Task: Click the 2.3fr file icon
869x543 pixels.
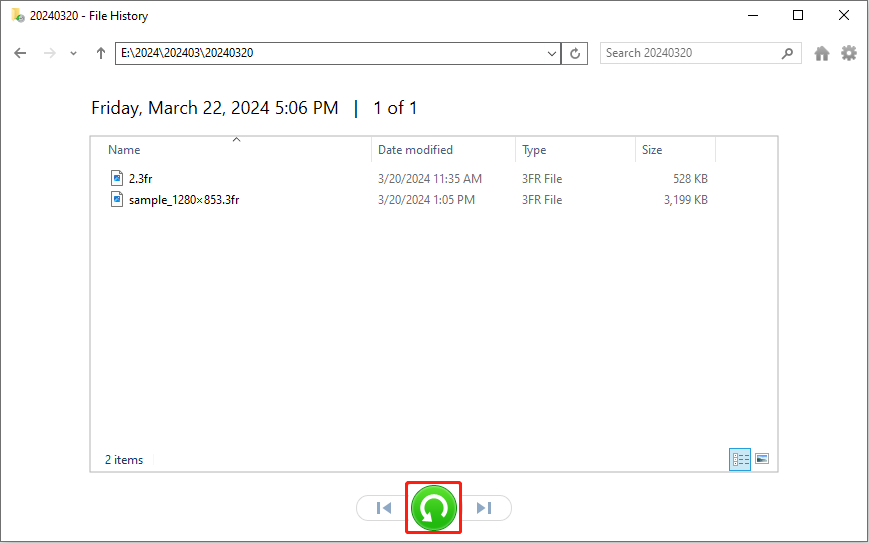Action: [116, 178]
